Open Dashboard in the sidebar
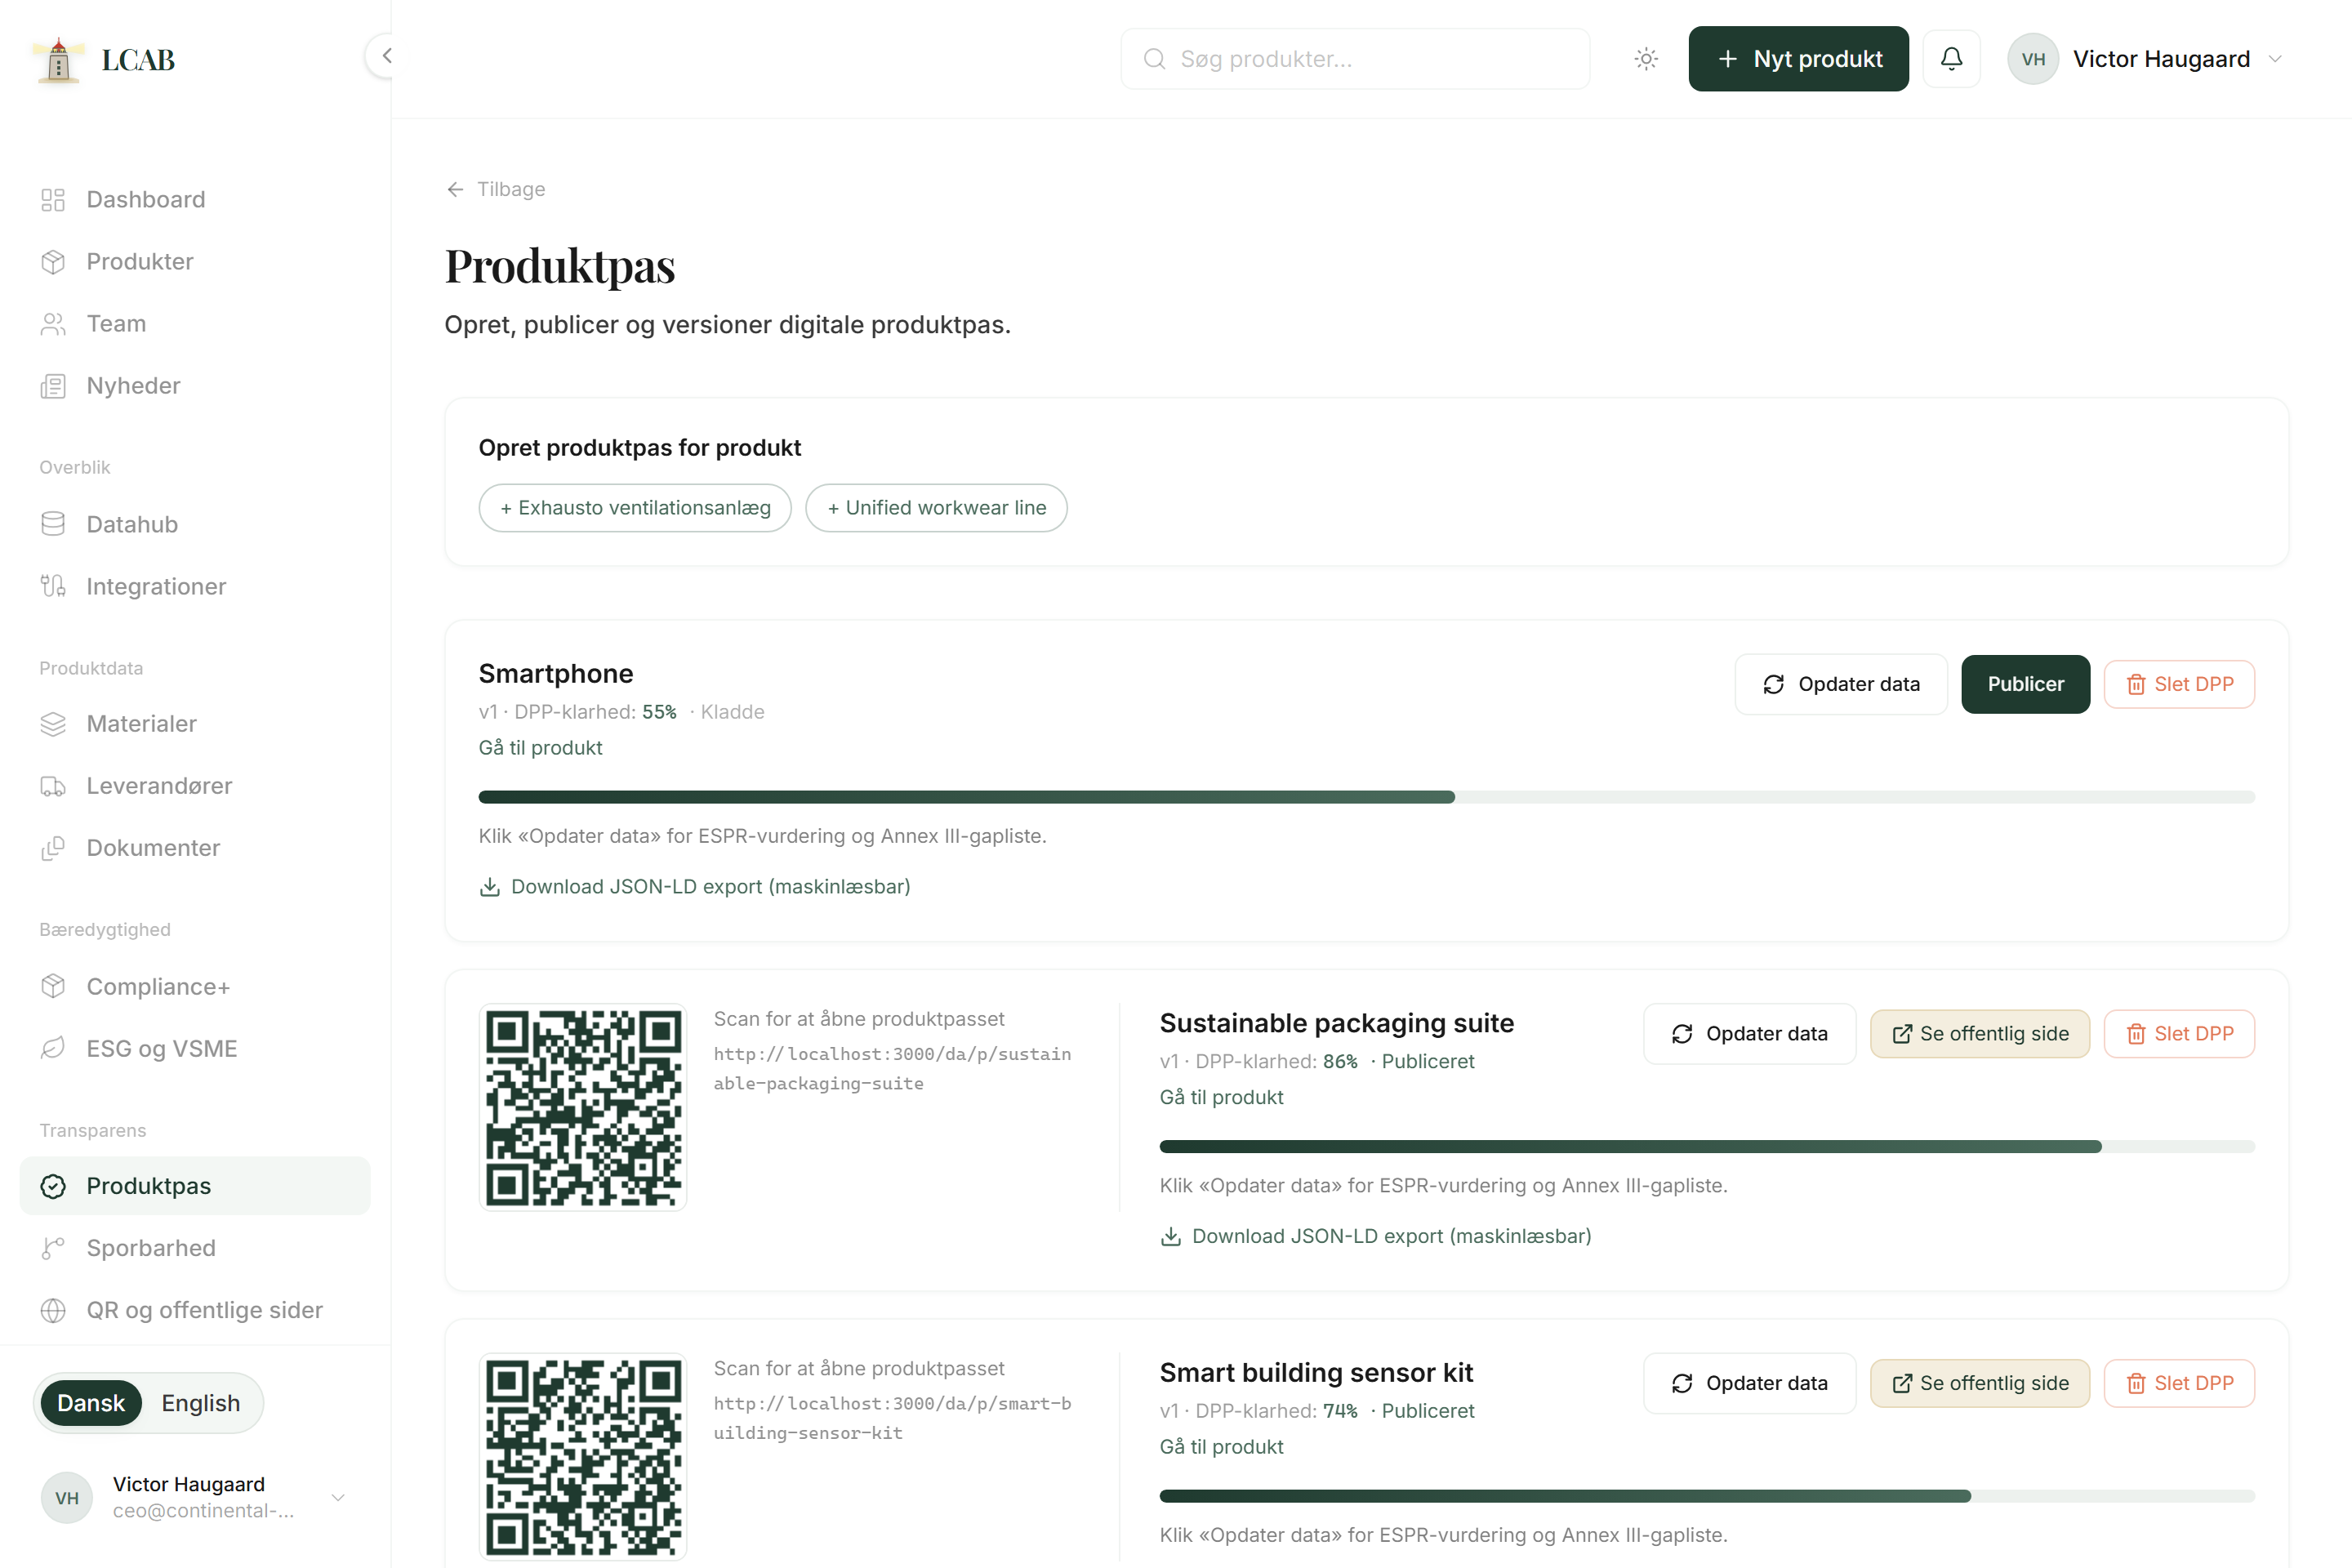The image size is (2352, 1568). pyautogui.click(x=195, y=199)
